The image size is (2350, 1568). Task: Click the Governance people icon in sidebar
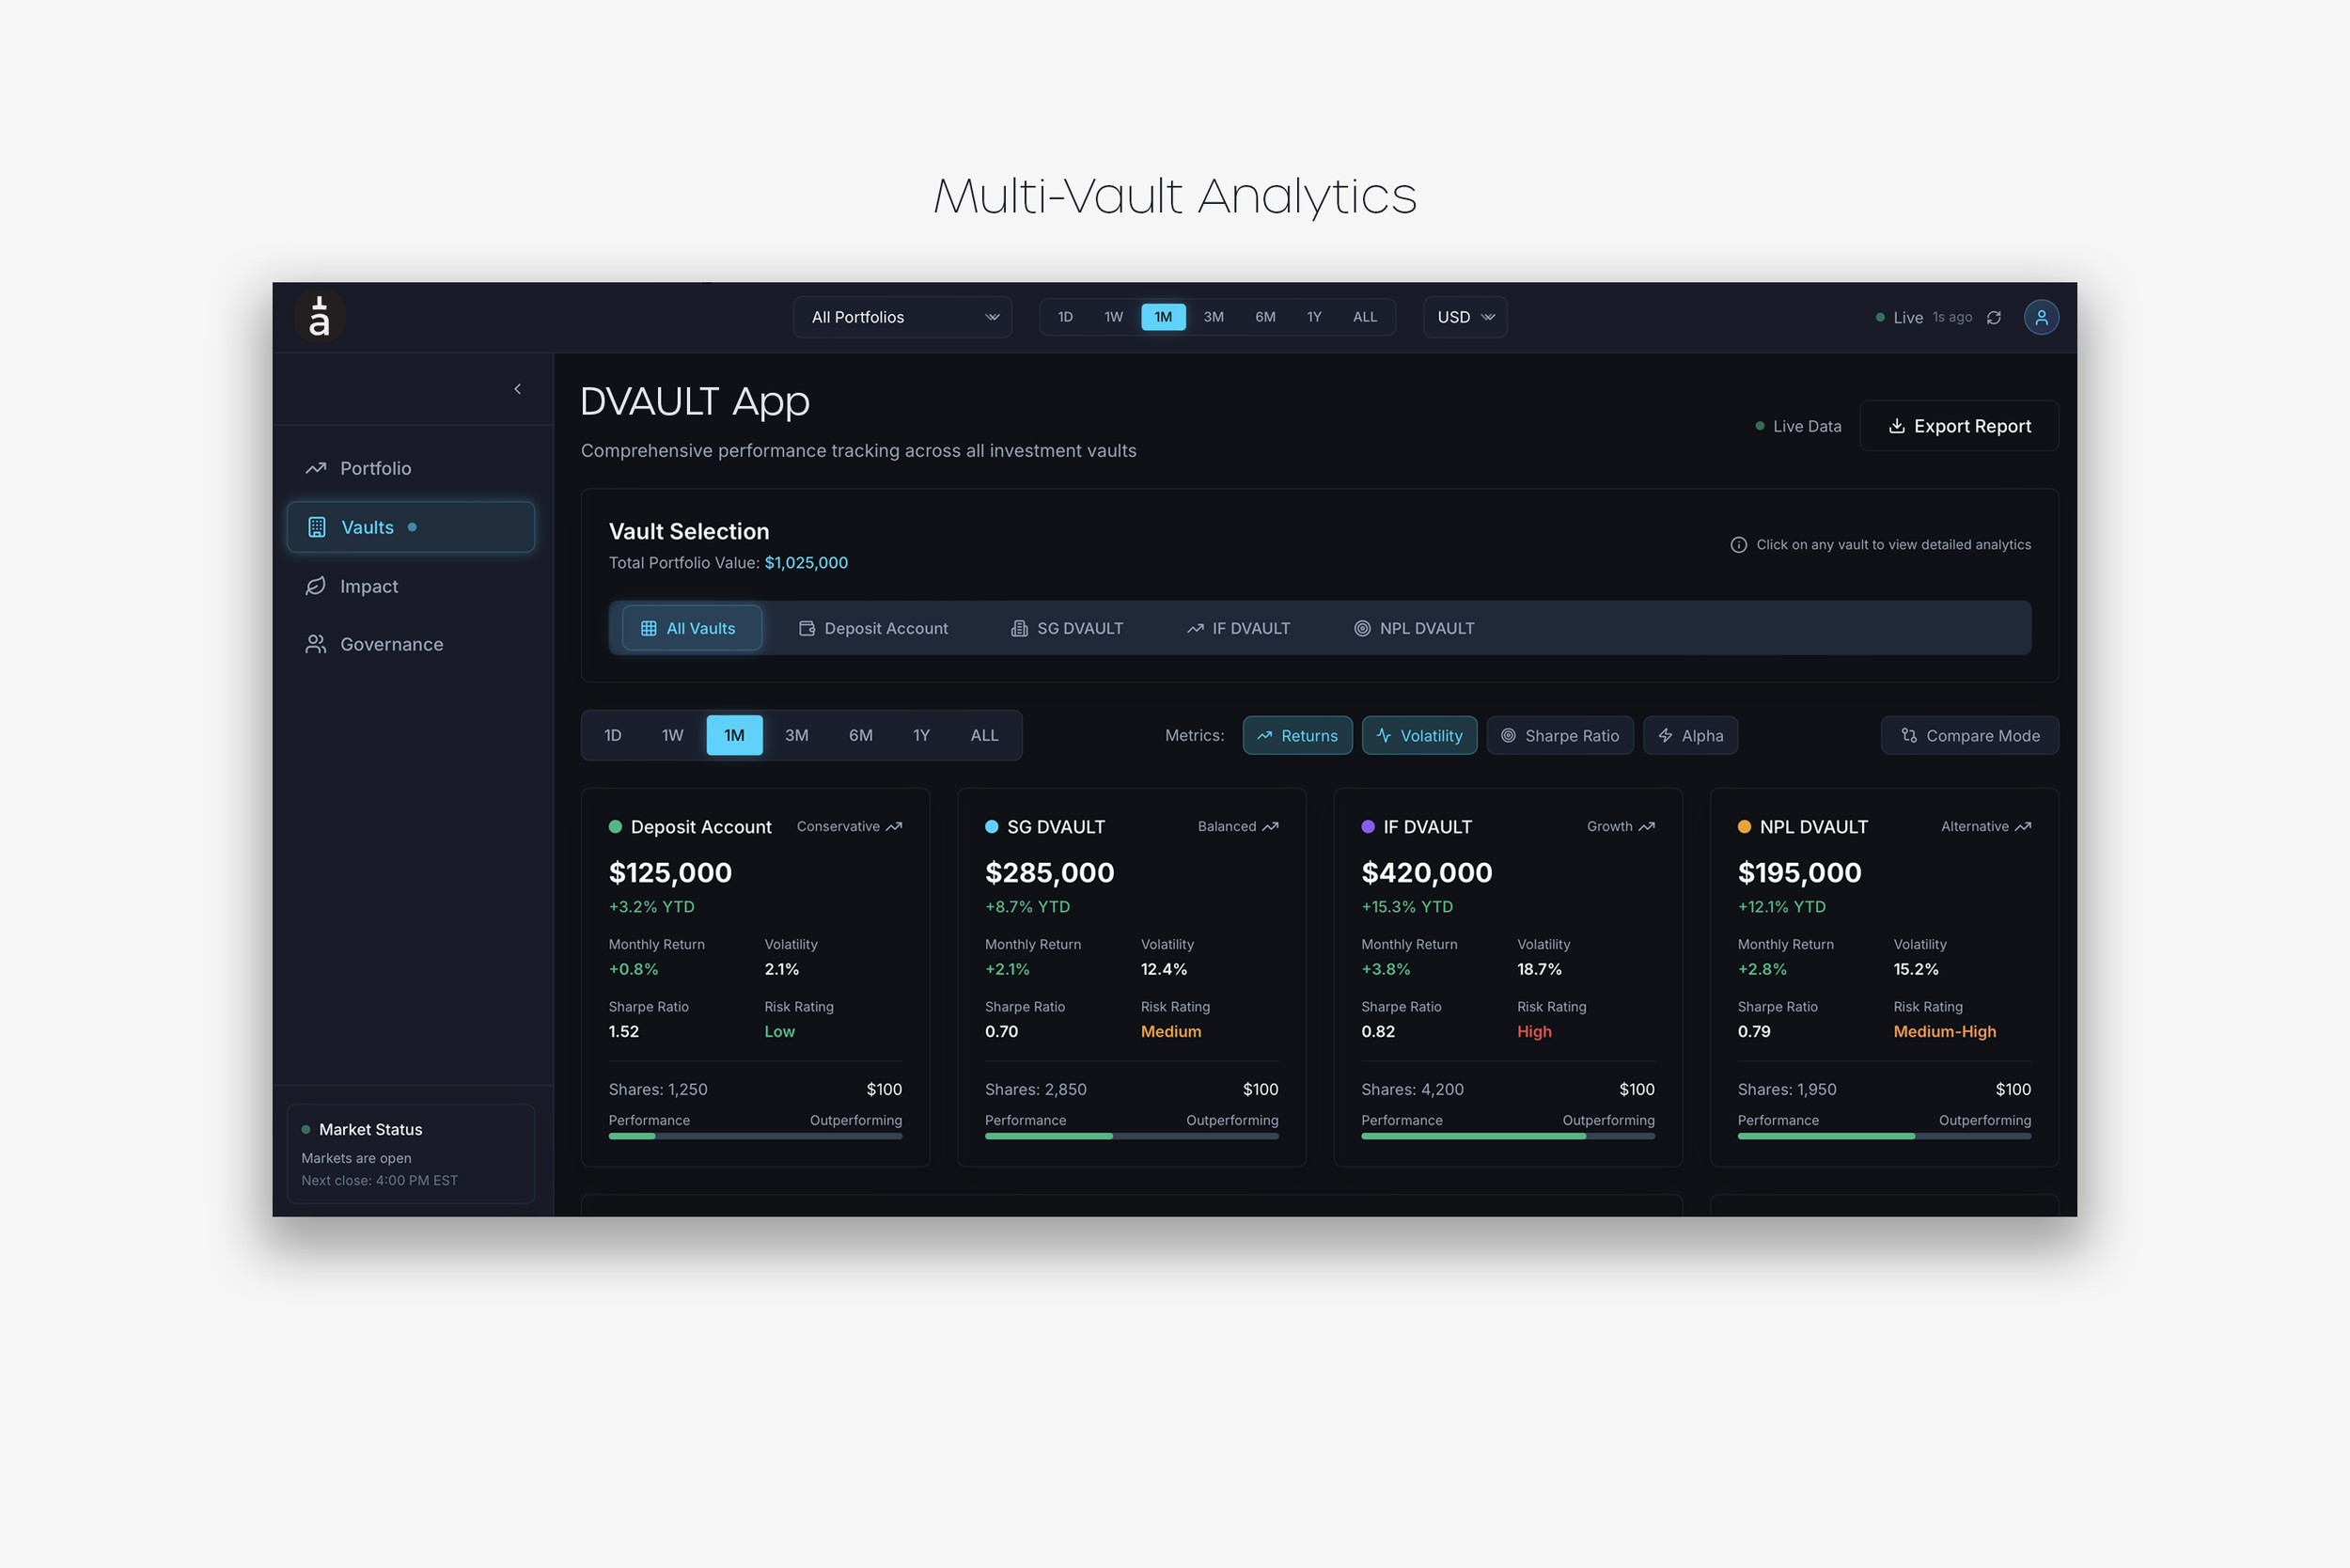(316, 644)
